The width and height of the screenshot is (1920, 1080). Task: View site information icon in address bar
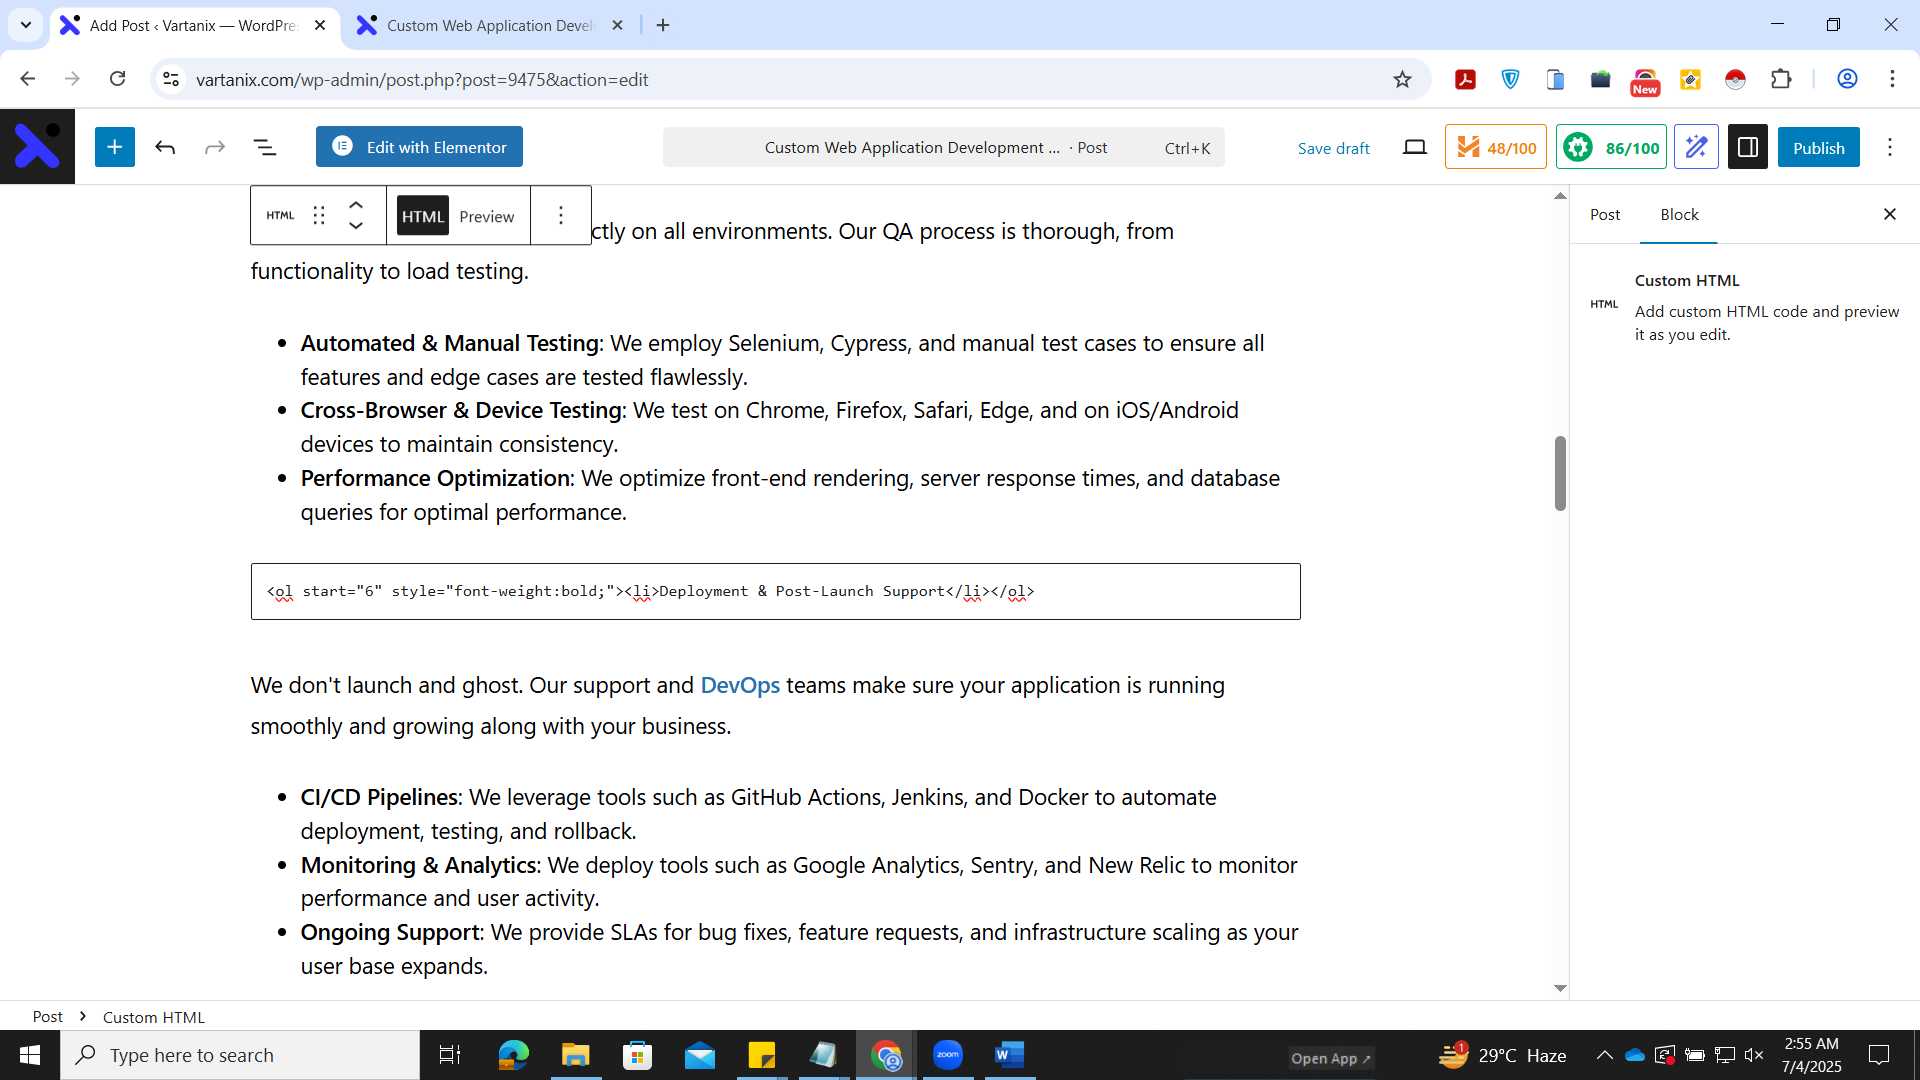point(171,79)
